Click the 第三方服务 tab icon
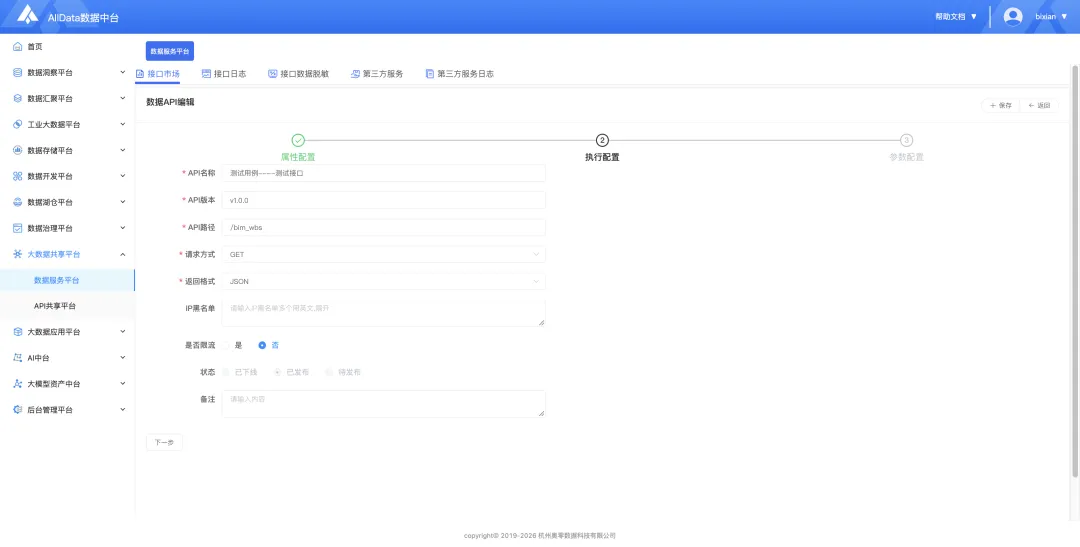Image resolution: width=1080 pixels, height=547 pixels. click(355, 74)
